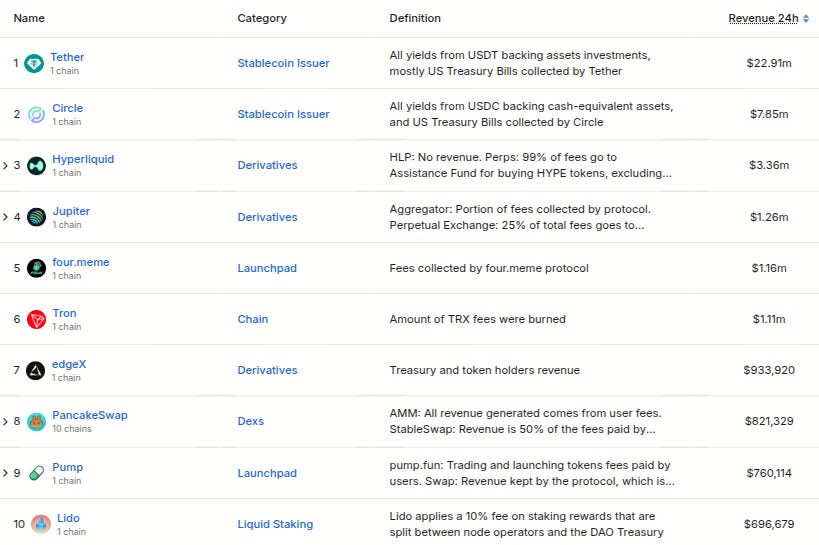The image size is (819, 545).
Task: Click 'Amount of TRX fees were burned' text
Action: click(x=477, y=319)
